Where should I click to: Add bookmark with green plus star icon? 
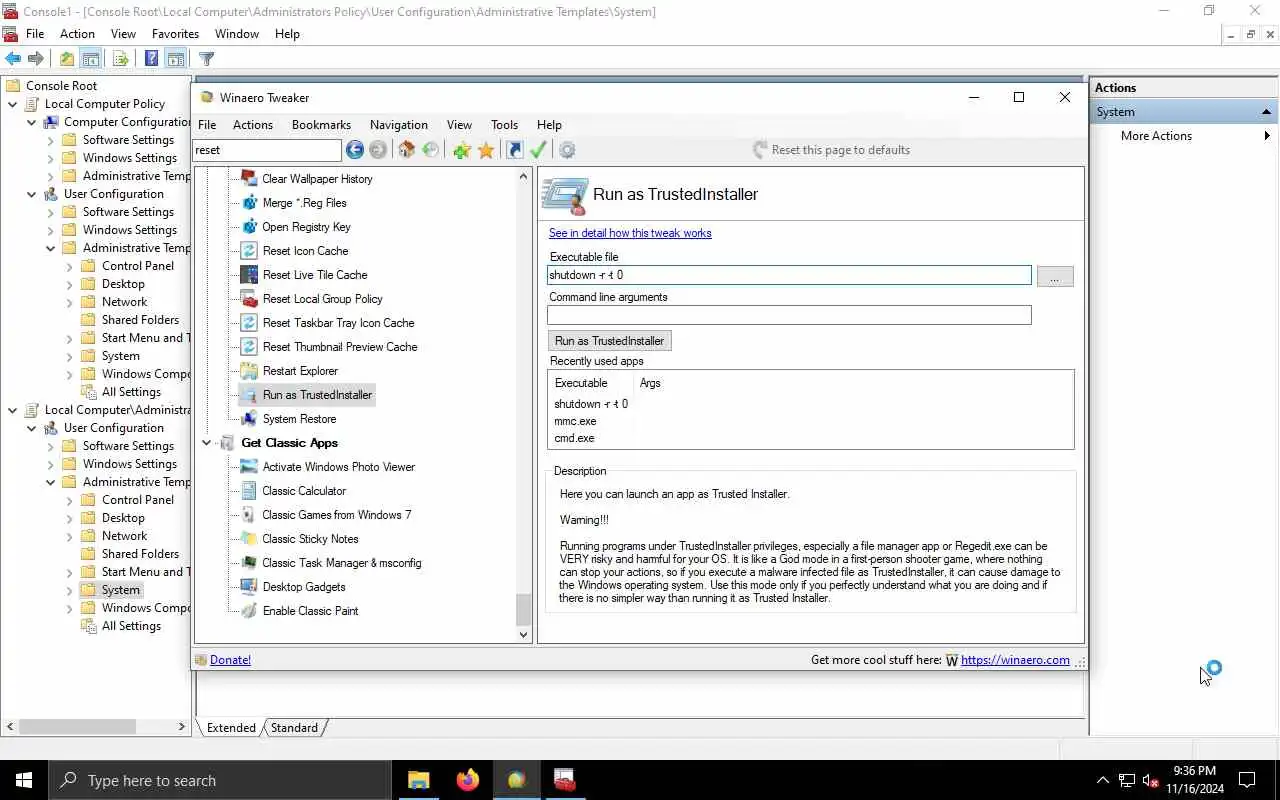tap(461, 150)
